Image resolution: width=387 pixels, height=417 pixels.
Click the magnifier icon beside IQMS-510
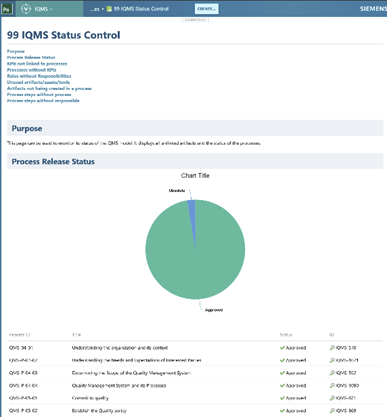(x=332, y=348)
